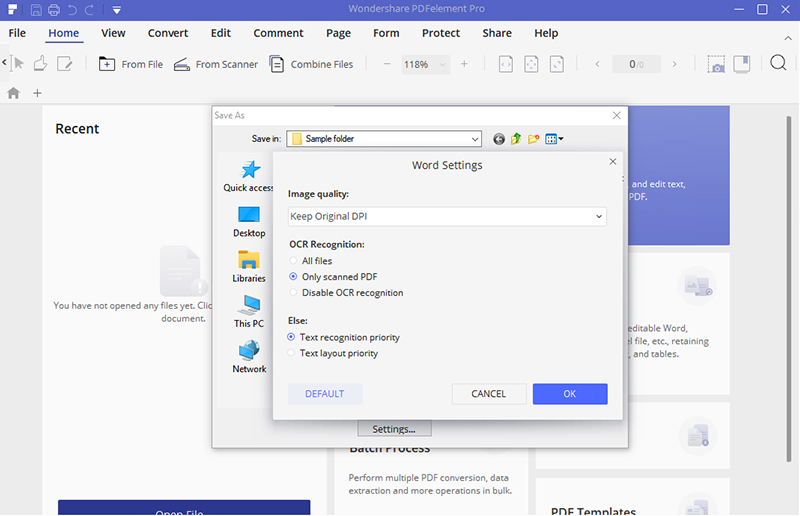Switch to the Protect tab
This screenshot has width=800, height=516.
pos(441,33)
